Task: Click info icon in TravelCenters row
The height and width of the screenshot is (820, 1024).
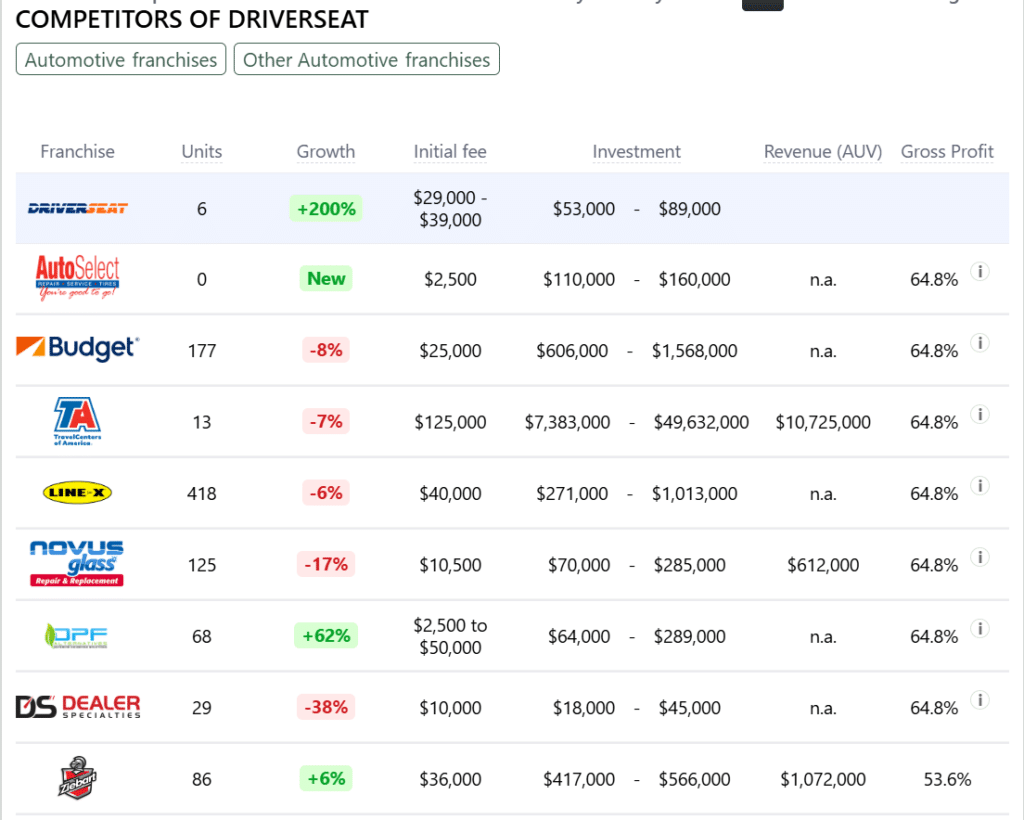Action: [x=980, y=414]
